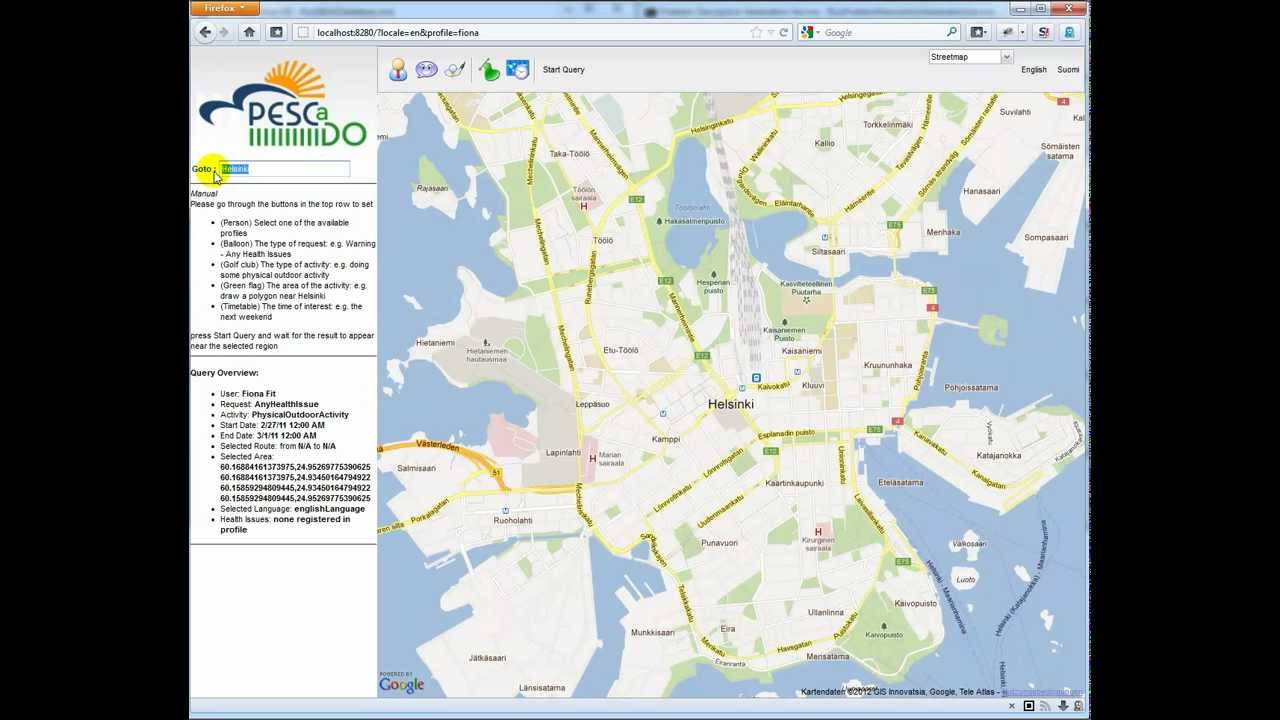Go back to the previous page

tap(205, 32)
